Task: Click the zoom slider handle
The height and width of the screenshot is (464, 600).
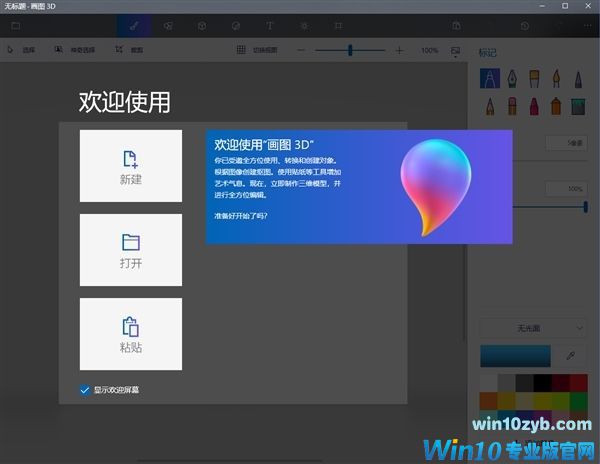Action: pyautogui.click(x=350, y=50)
